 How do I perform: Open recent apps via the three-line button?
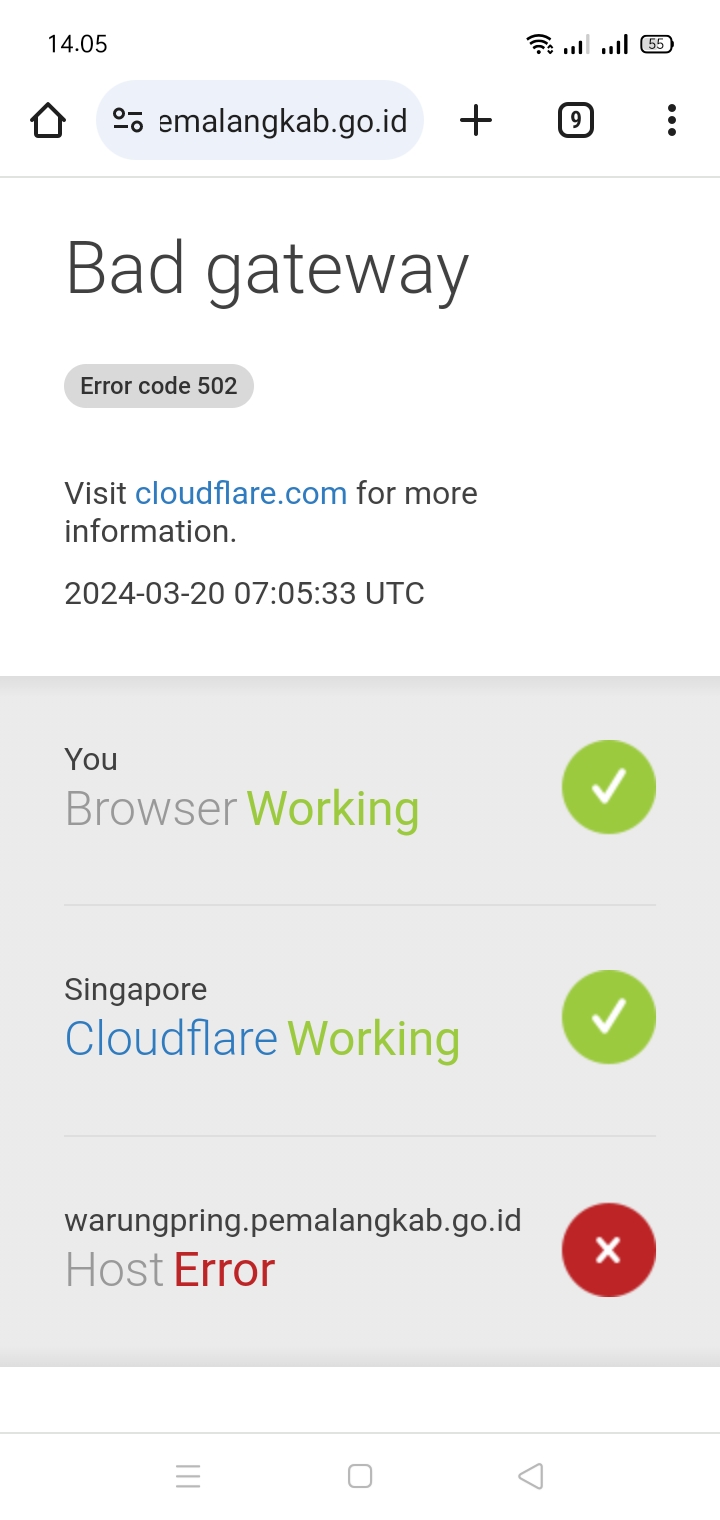click(188, 1476)
